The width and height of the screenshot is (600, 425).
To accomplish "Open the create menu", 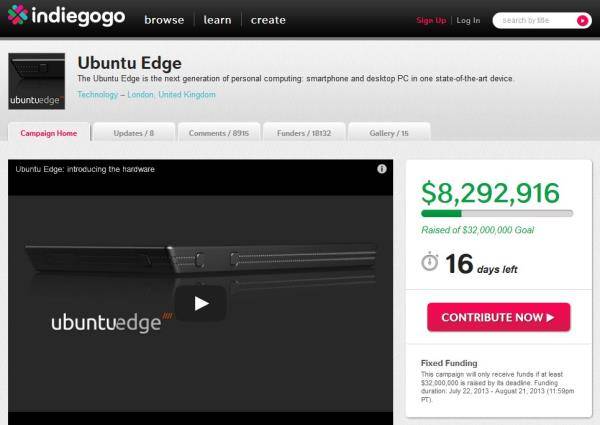I will [x=268, y=20].
